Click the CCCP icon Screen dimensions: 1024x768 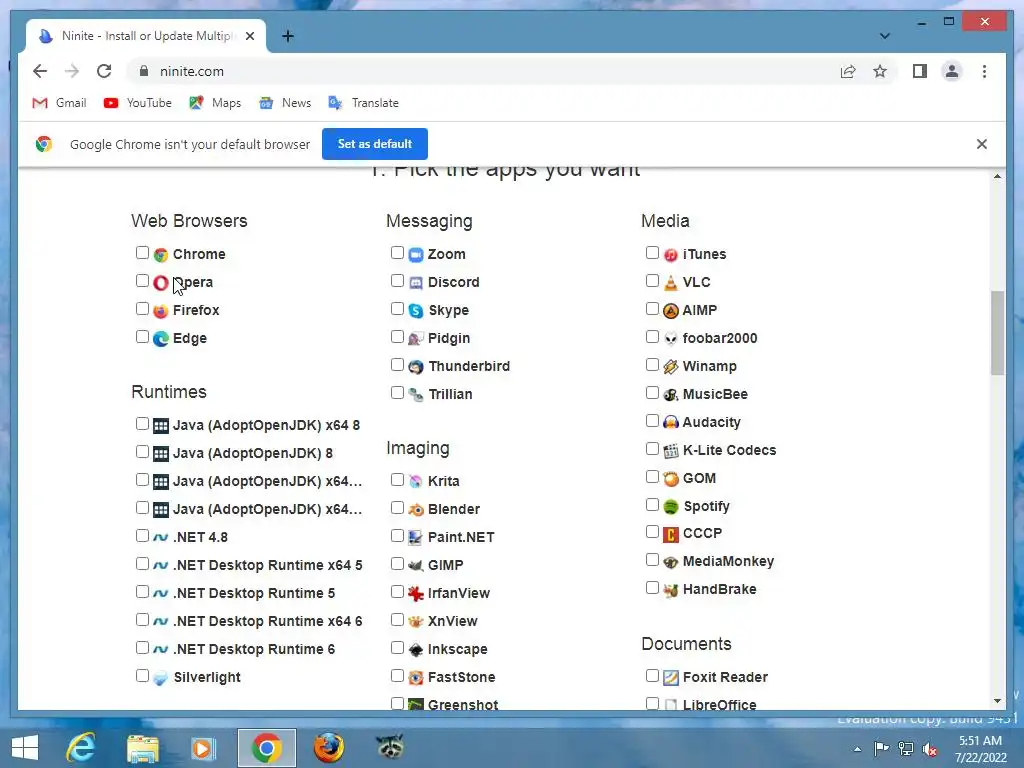coord(671,535)
